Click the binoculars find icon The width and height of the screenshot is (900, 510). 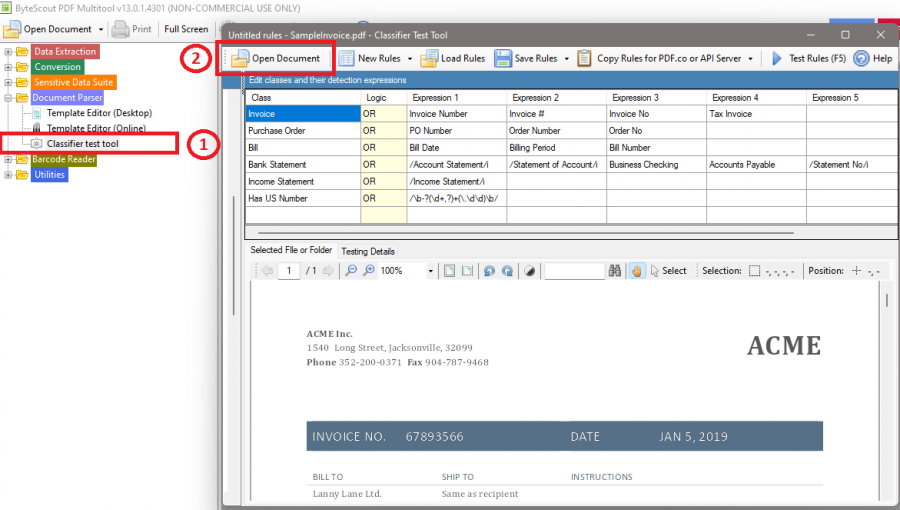[615, 271]
